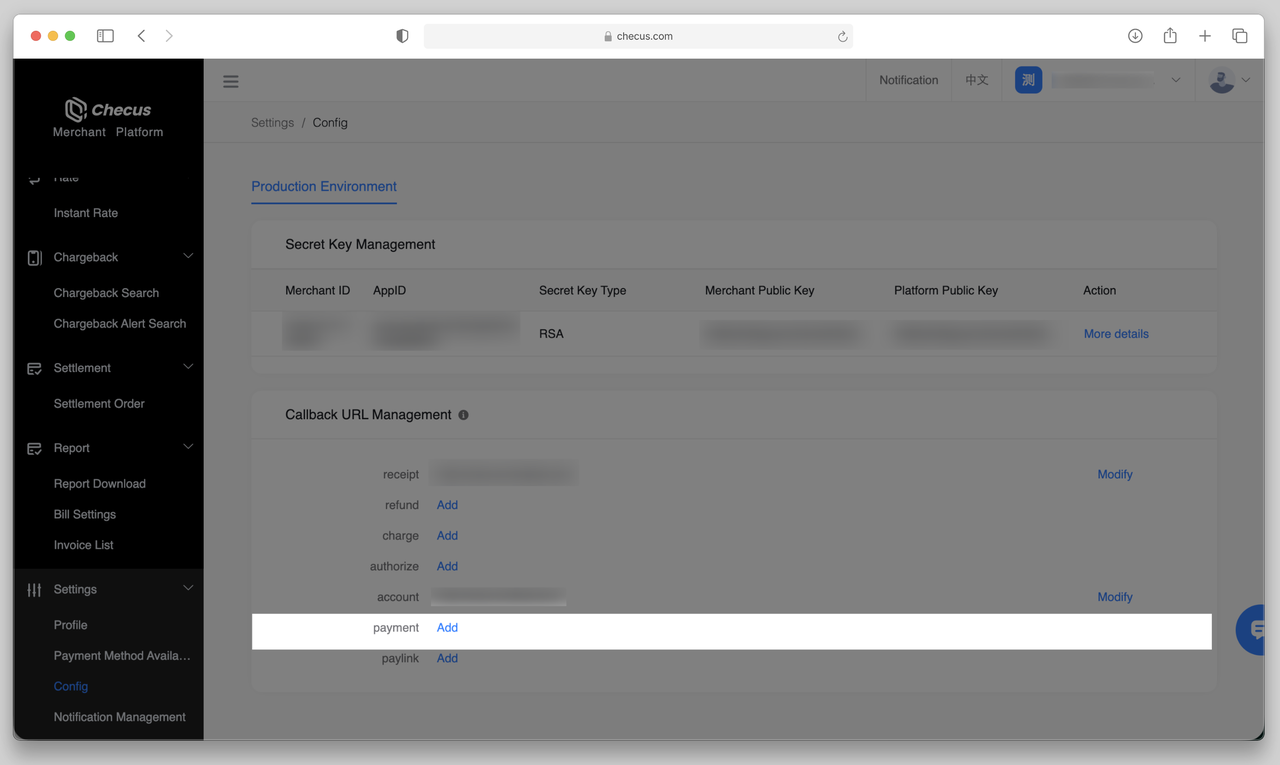The width and height of the screenshot is (1280, 765).
Task: Open Safari downloads icon
Action: [1135, 36]
